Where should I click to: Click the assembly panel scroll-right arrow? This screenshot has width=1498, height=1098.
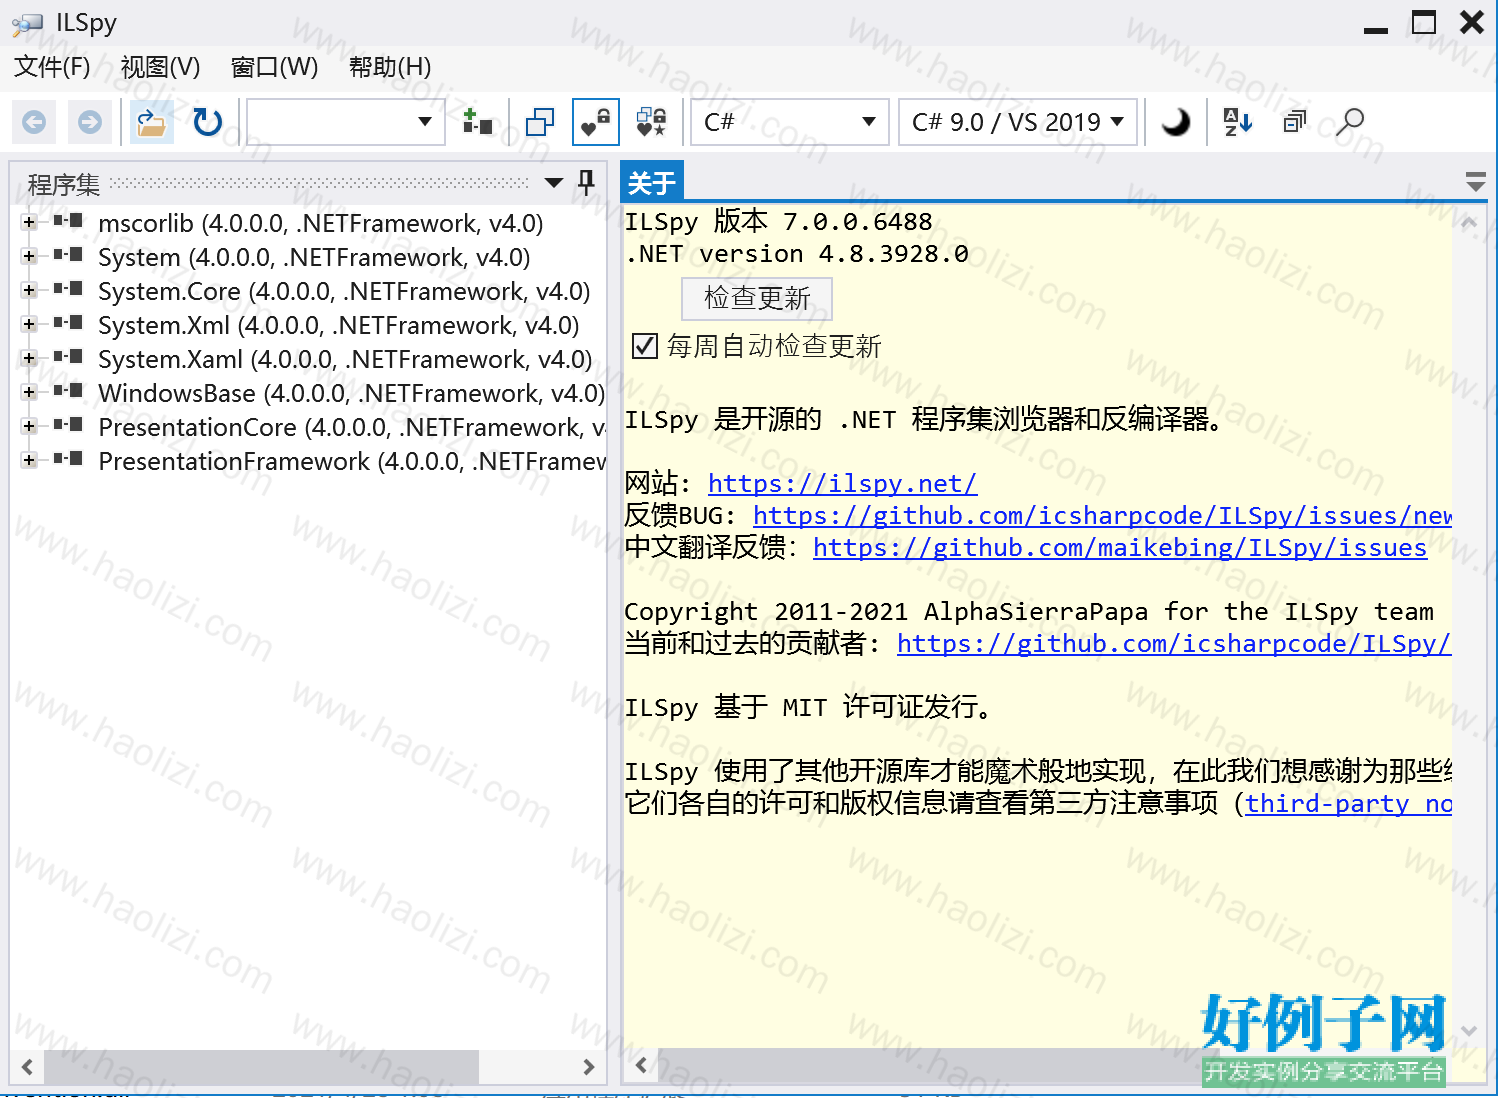[589, 1067]
